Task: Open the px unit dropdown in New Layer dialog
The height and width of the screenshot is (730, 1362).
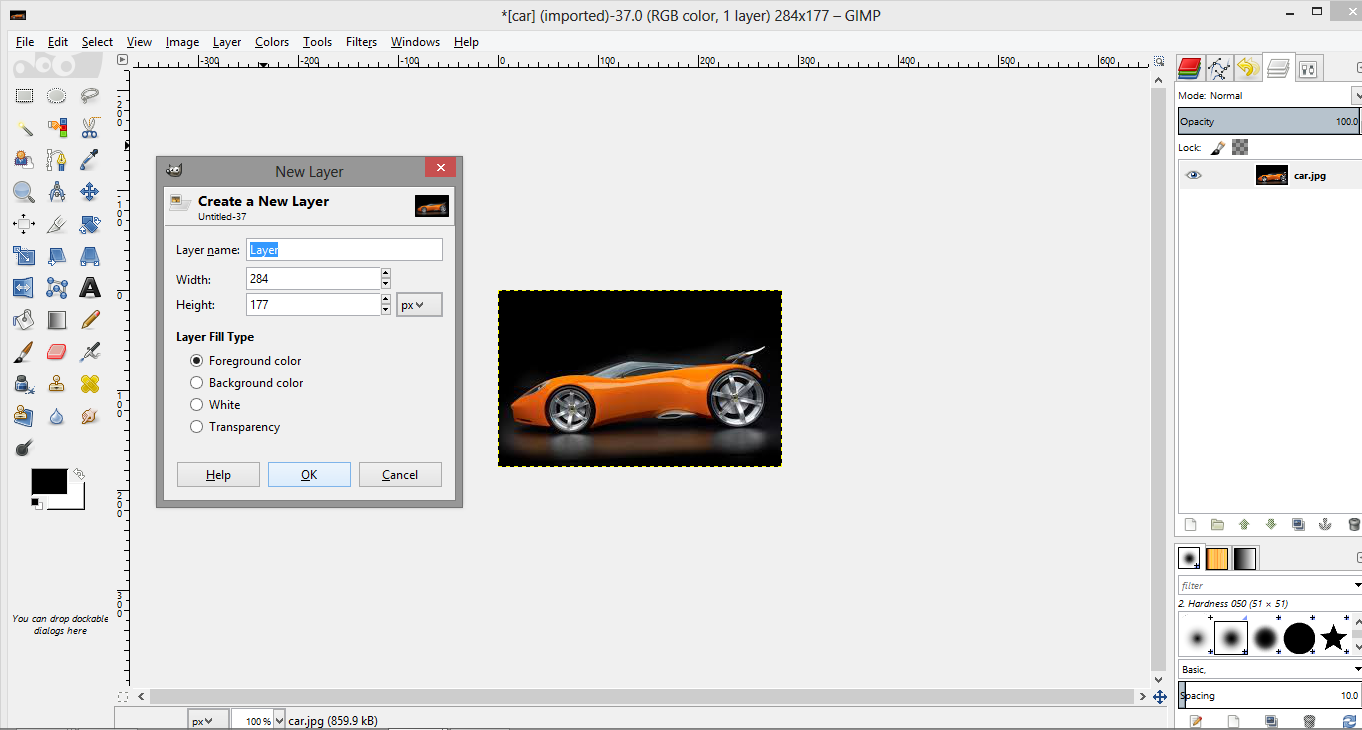Action: click(420, 305)
